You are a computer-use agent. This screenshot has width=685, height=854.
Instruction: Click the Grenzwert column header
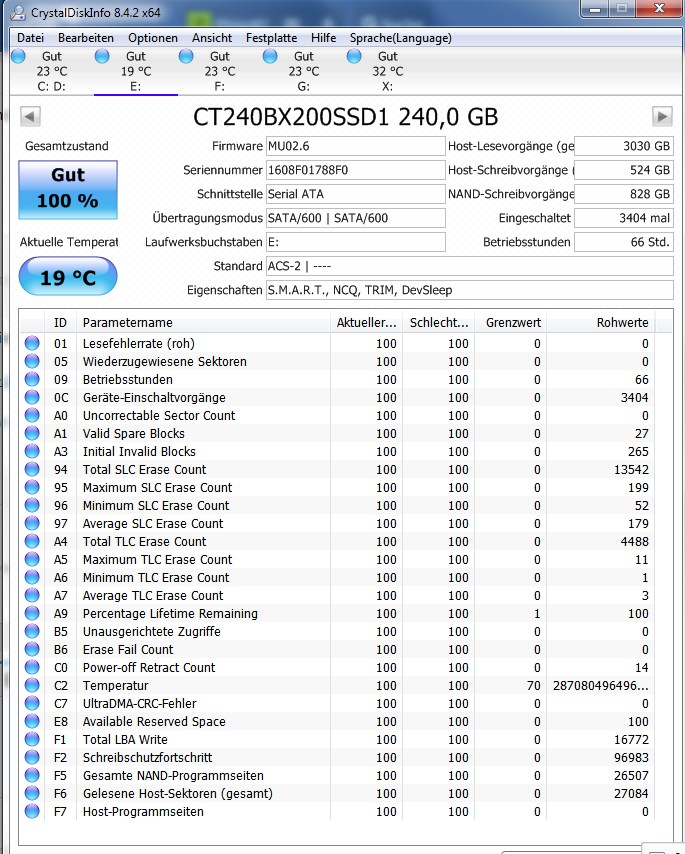tap(511, 322)
